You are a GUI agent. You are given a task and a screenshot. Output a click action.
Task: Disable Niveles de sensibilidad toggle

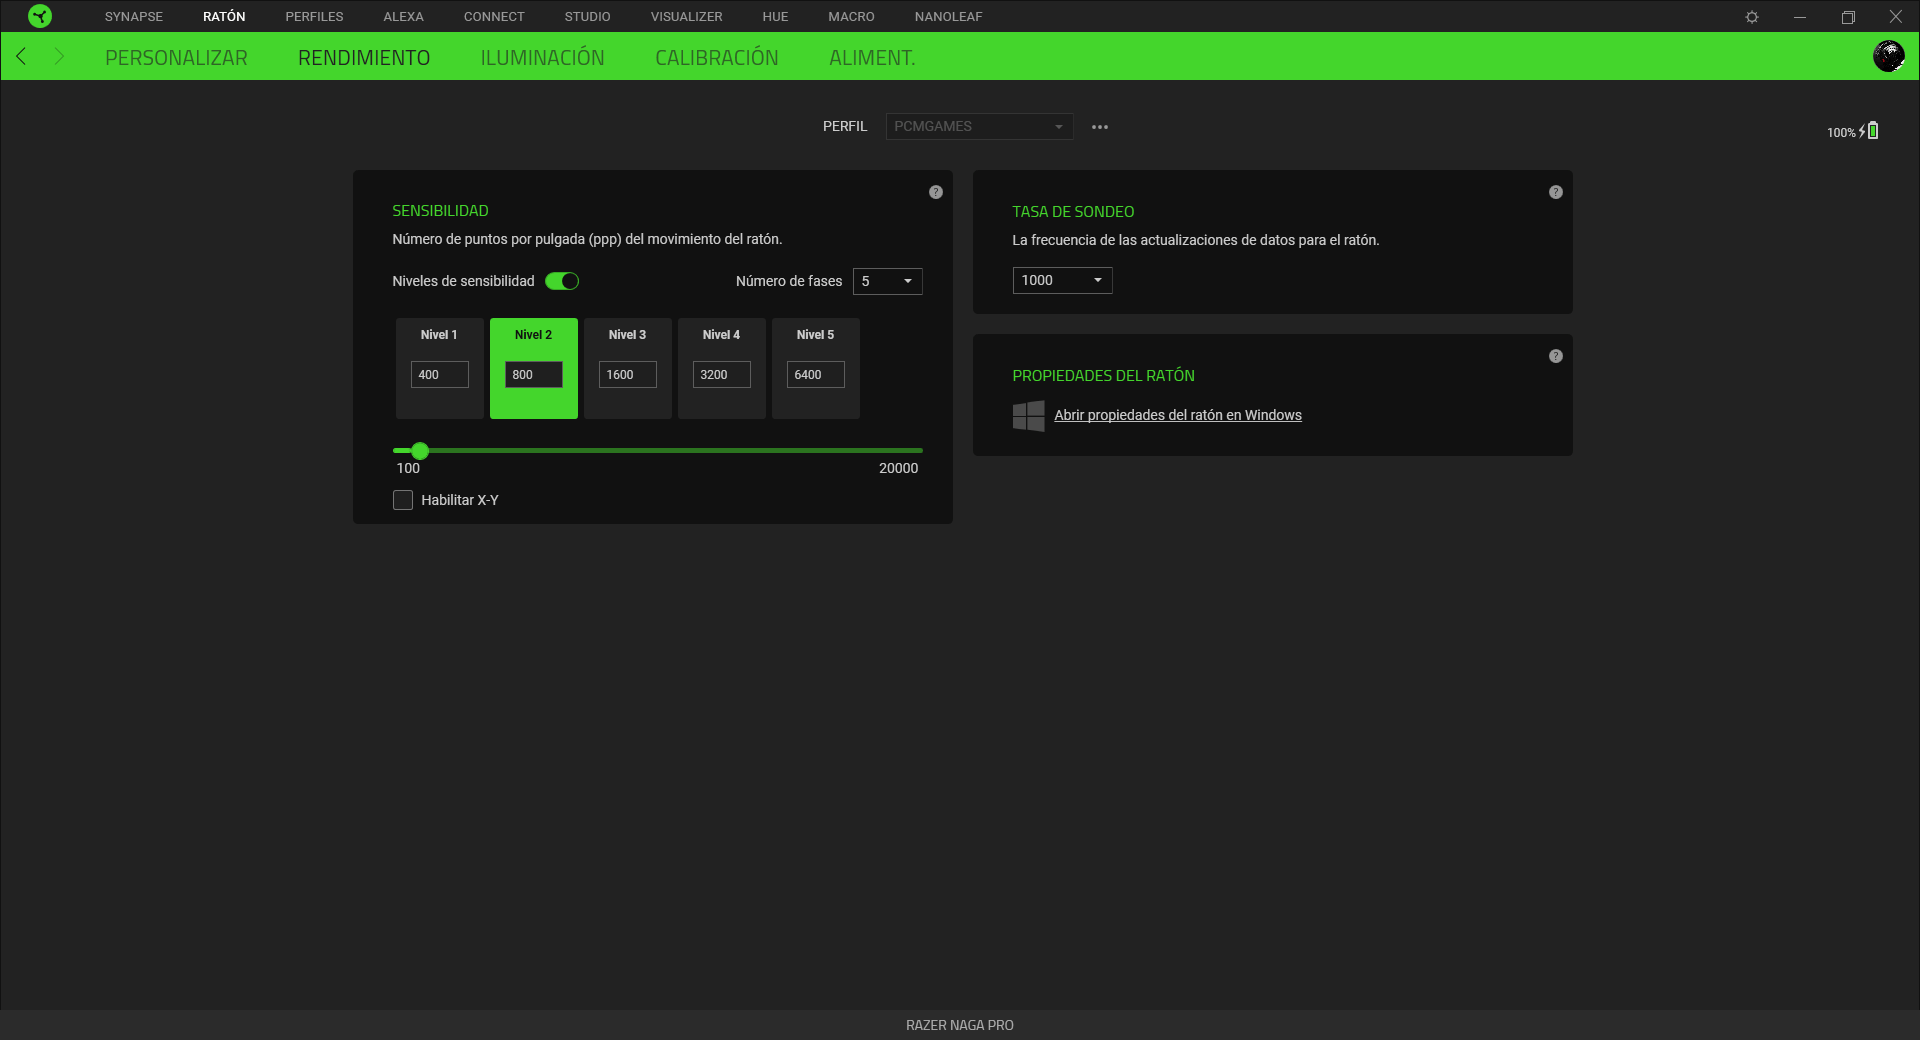[x=562, y=281]
